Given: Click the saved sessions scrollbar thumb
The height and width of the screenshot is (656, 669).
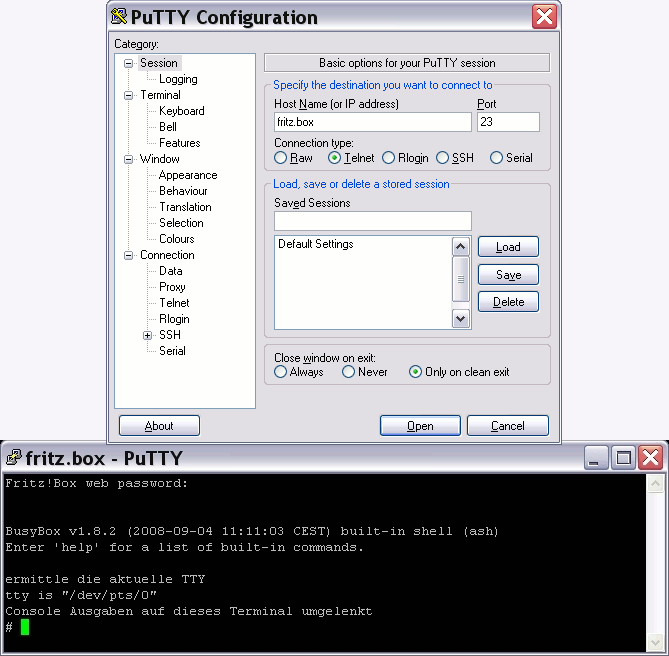Looking at the screenshot, I should [461, 279].
